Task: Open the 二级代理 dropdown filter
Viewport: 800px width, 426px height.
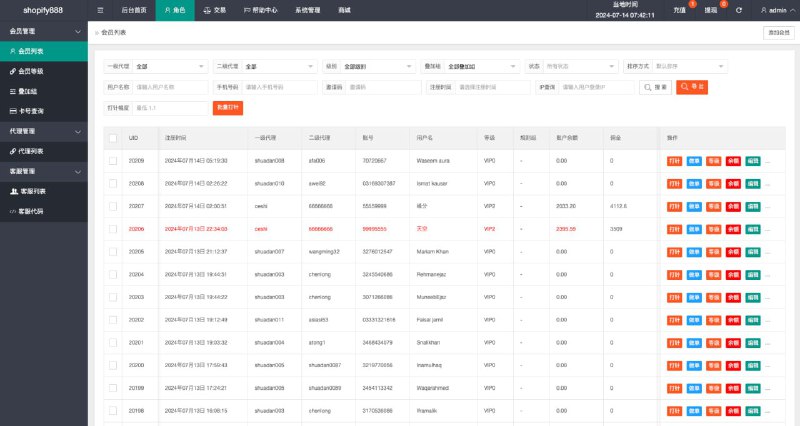Action: 280,66
